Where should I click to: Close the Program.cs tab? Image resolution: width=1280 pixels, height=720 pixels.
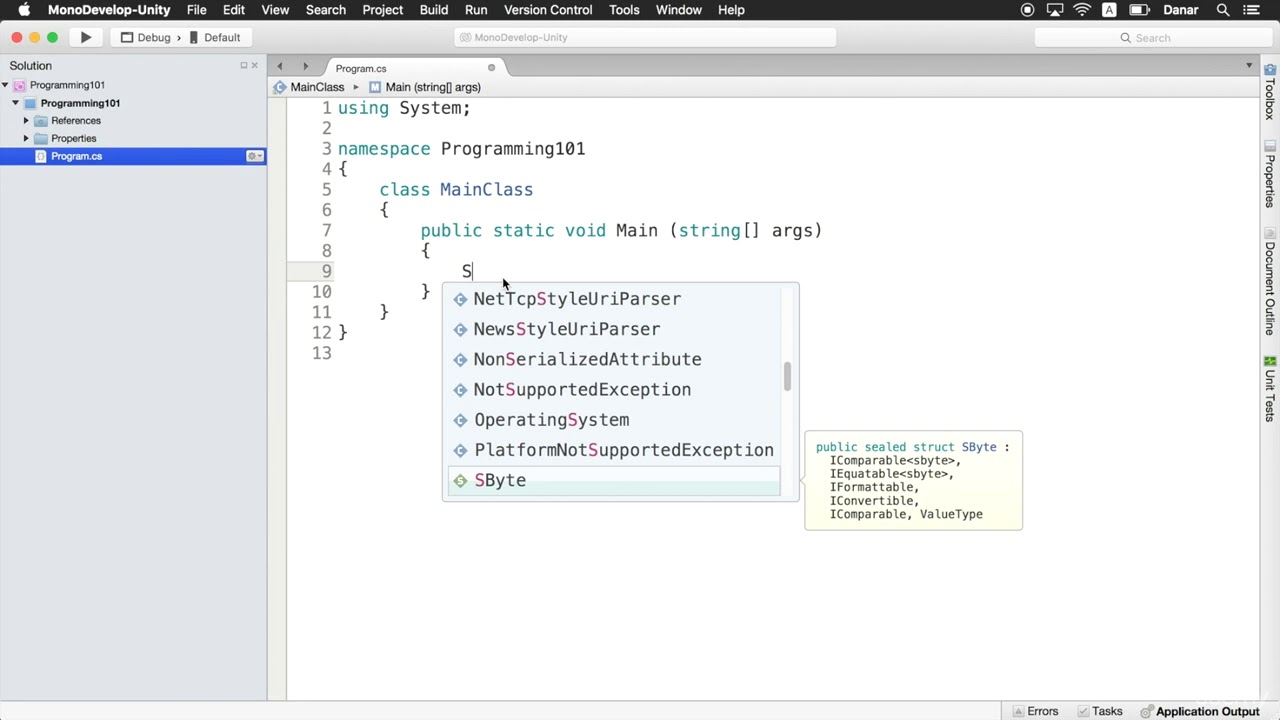pyautogui.click(x=491, y=68)
